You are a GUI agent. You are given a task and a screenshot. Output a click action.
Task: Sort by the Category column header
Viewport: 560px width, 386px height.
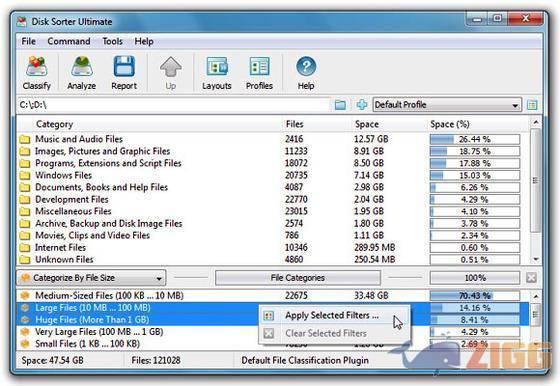pos(54,124)
